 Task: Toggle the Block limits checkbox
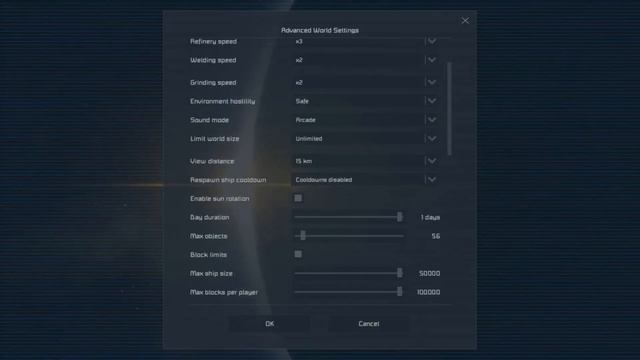[298, 254]
